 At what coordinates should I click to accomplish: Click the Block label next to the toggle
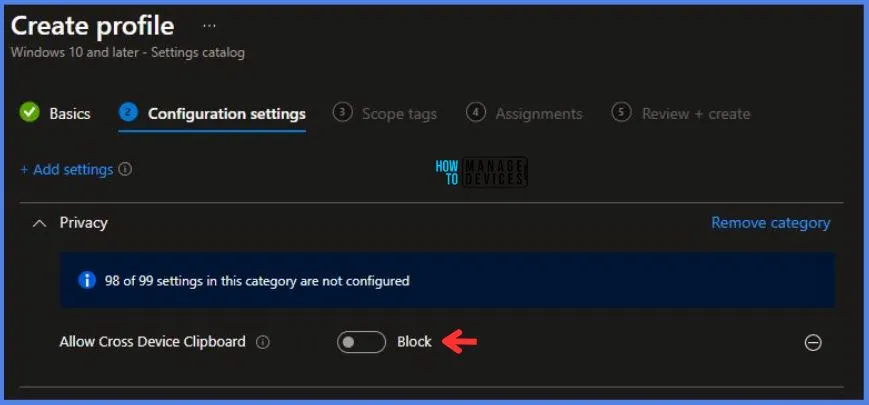(414, 342)
